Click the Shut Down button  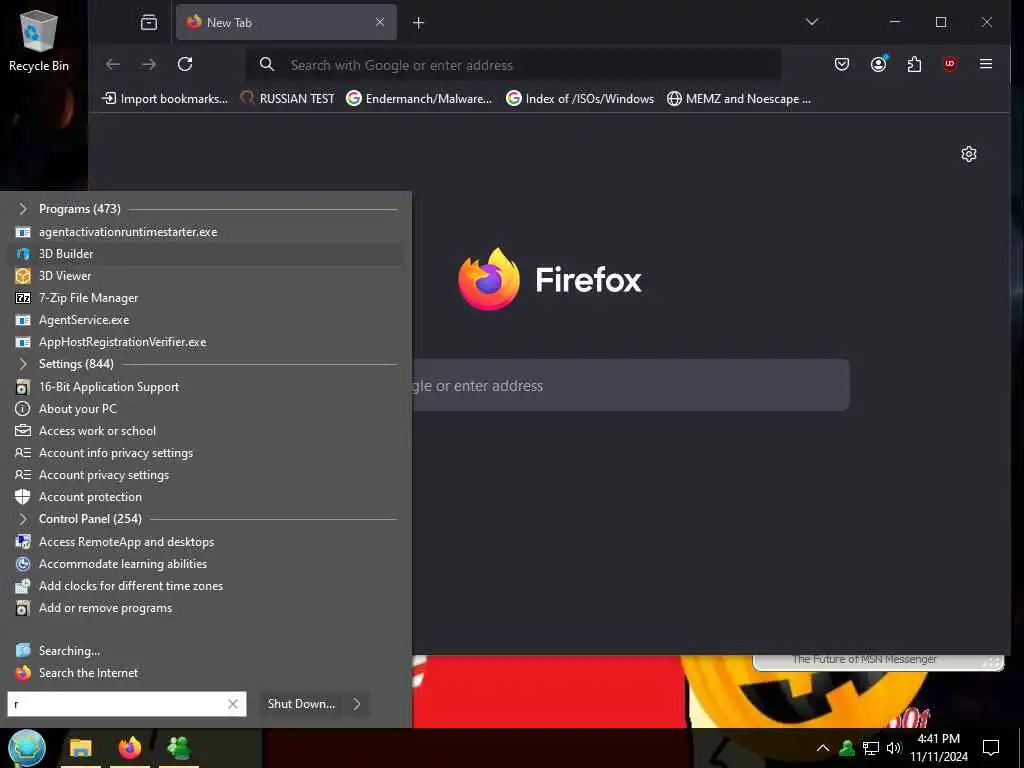point(301,704)
